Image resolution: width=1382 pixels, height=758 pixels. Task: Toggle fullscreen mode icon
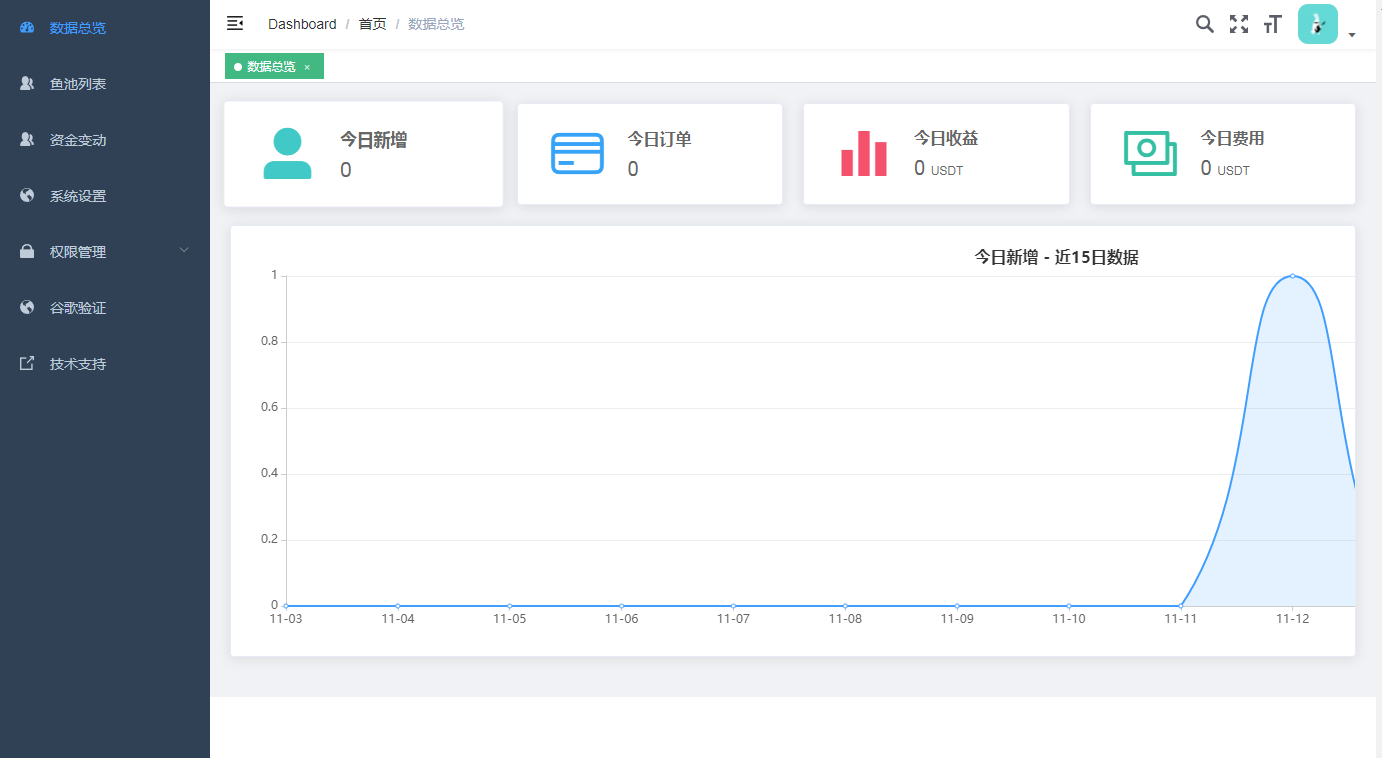[1239, 24]
